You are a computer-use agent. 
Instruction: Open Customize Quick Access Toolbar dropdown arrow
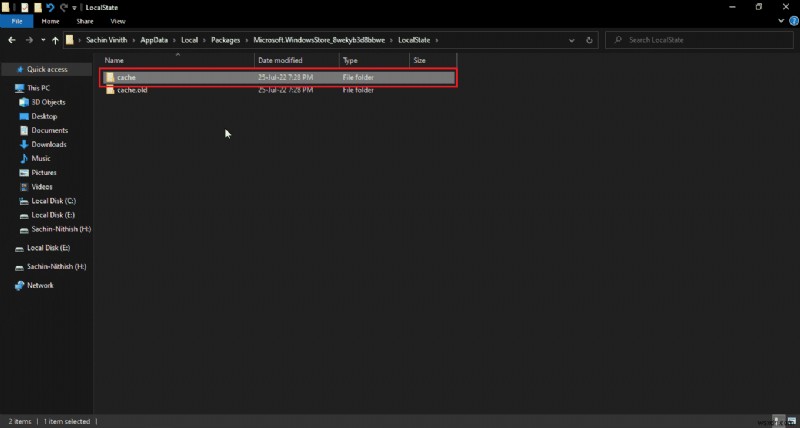pos(74,8)
